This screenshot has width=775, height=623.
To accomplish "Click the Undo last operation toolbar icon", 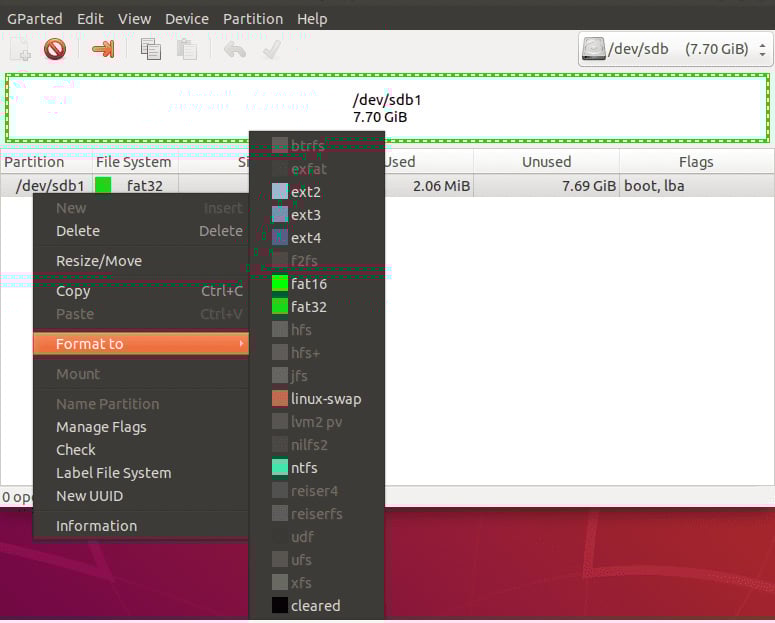I will [x=235, y=49].
